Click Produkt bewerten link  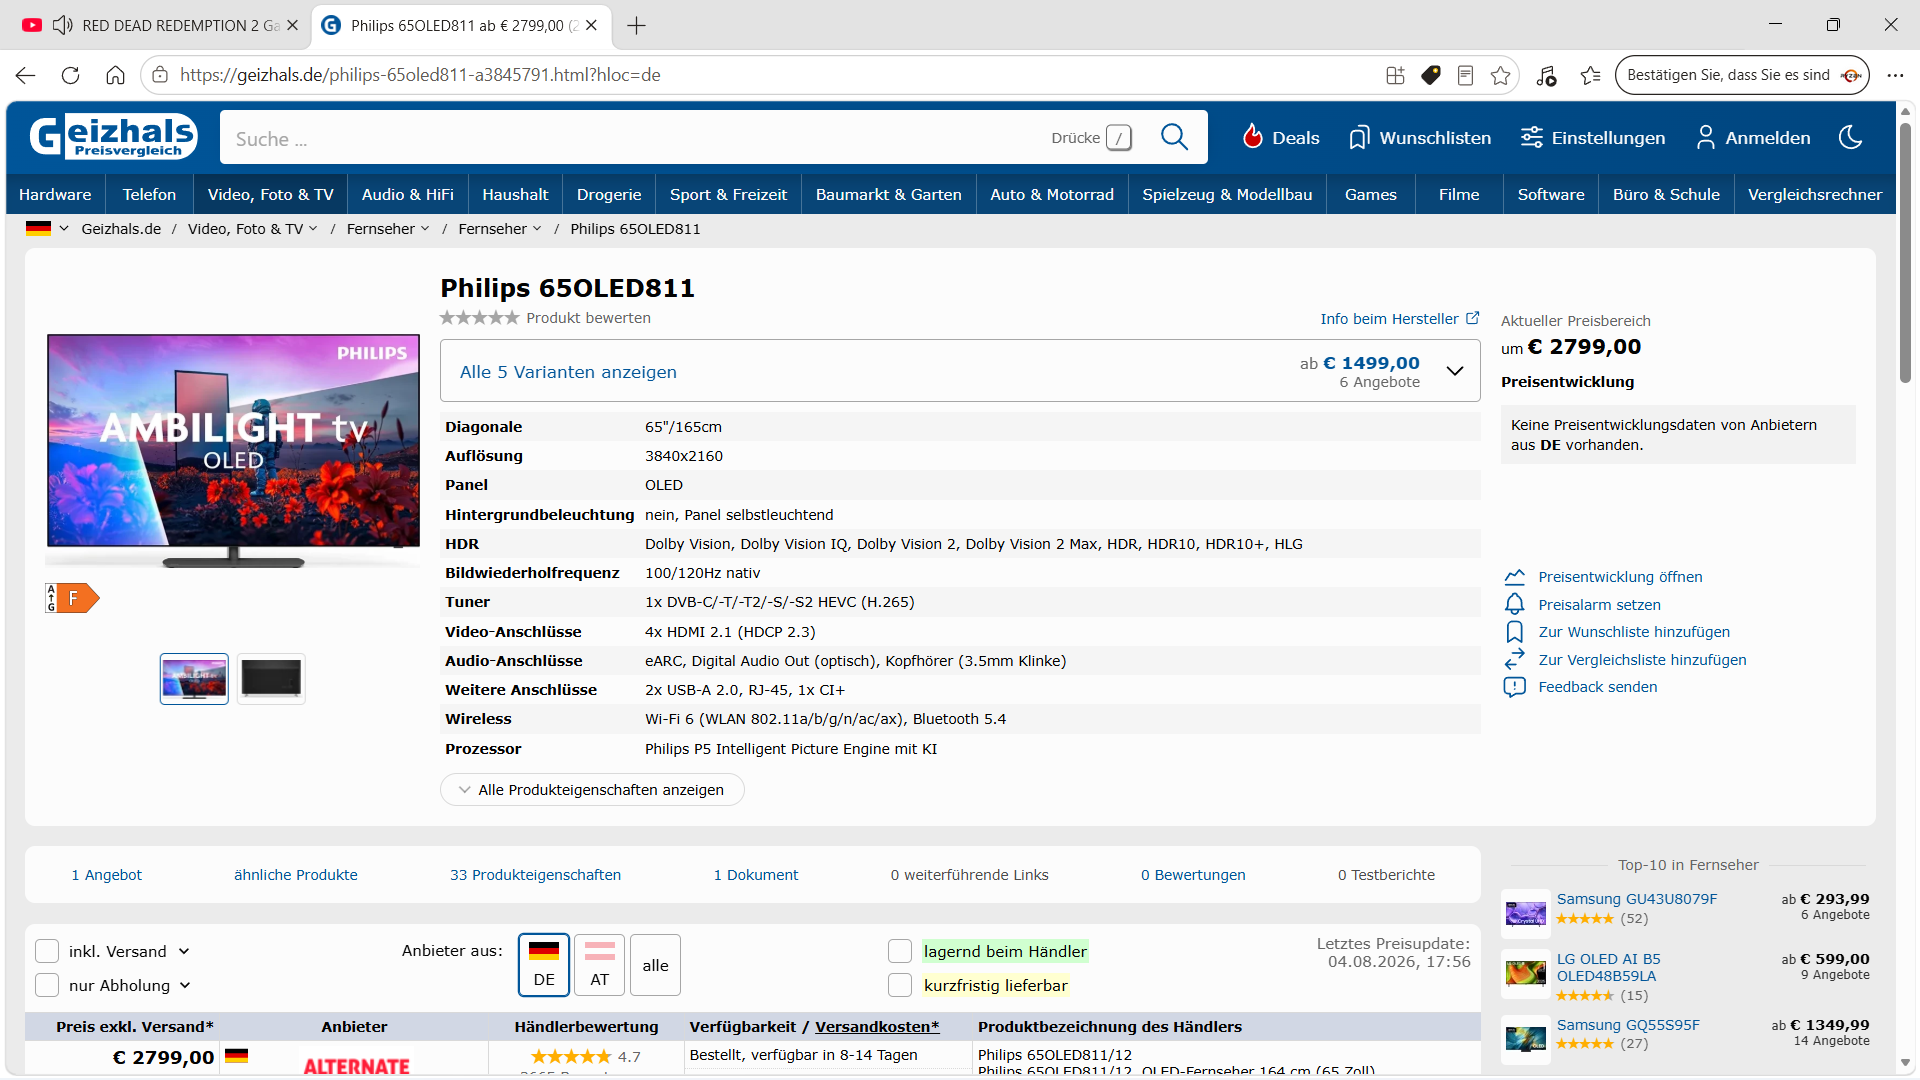(x=588, y=318)
